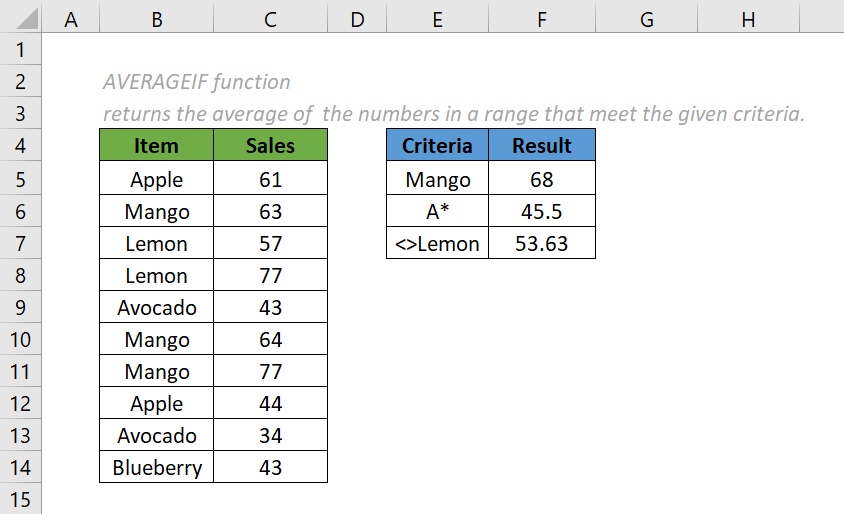Click the AVERAGEIF function title text
844x514 pixels.
(x=197, y=82)
